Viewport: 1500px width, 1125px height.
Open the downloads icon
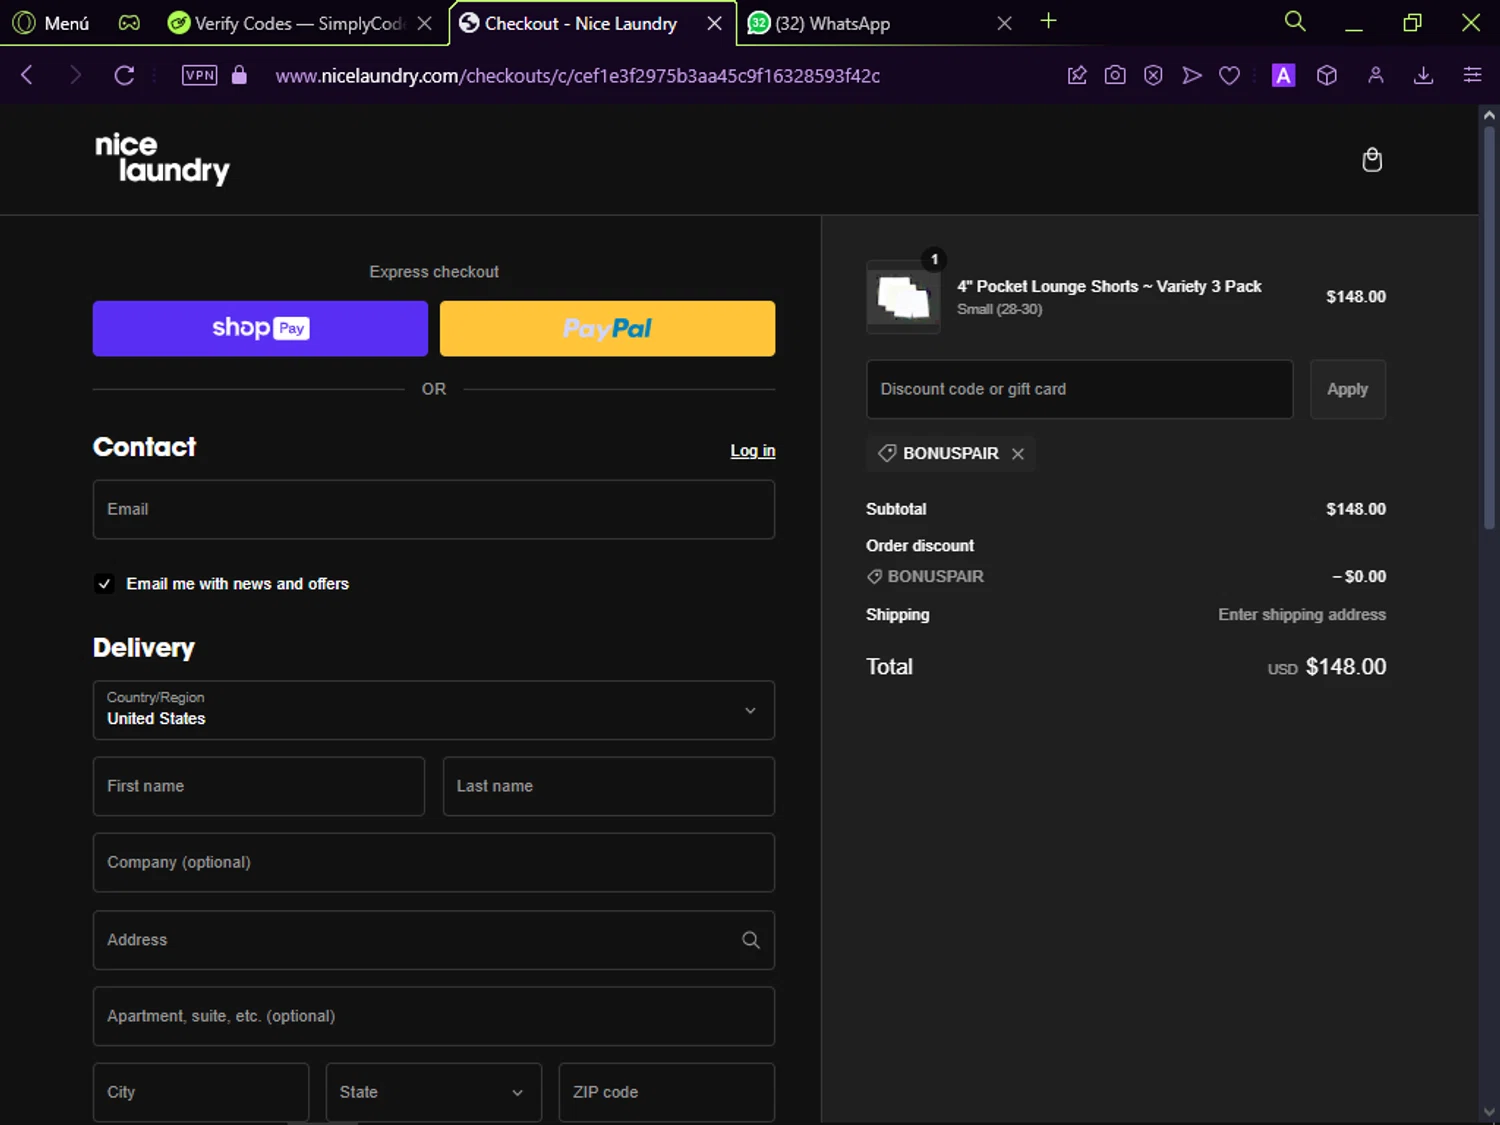1424,75
